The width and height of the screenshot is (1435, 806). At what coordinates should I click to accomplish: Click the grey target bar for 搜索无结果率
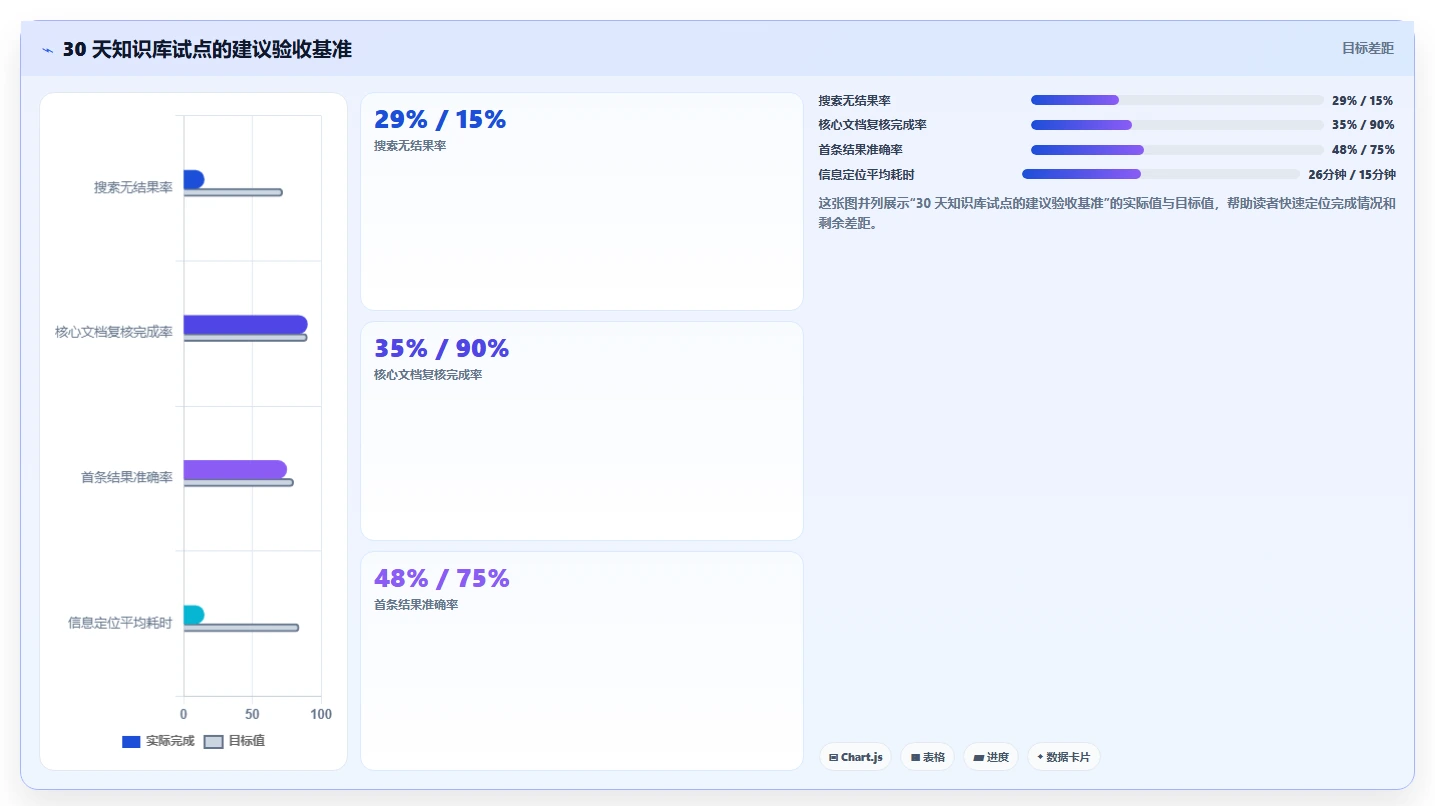pos(233,192)
